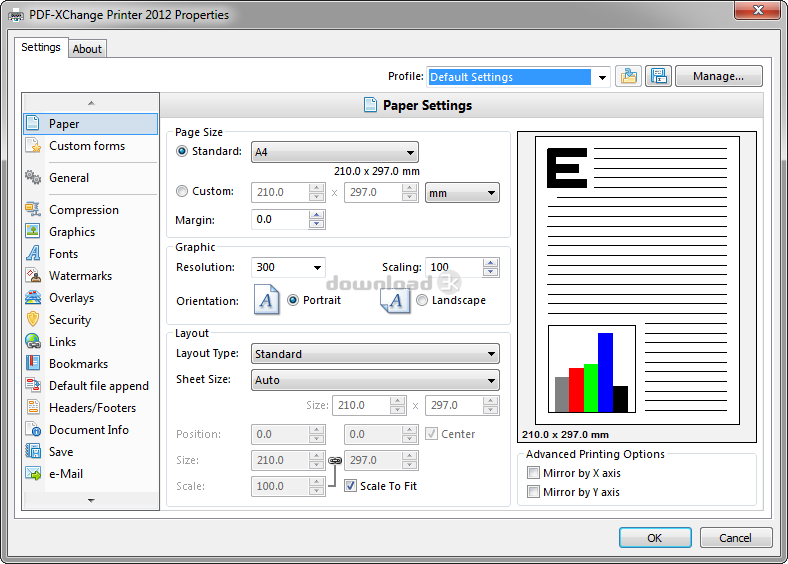788x564 pixels.
Task: Click the Fonts letter A icon
Action: click(x=33, y=253)
